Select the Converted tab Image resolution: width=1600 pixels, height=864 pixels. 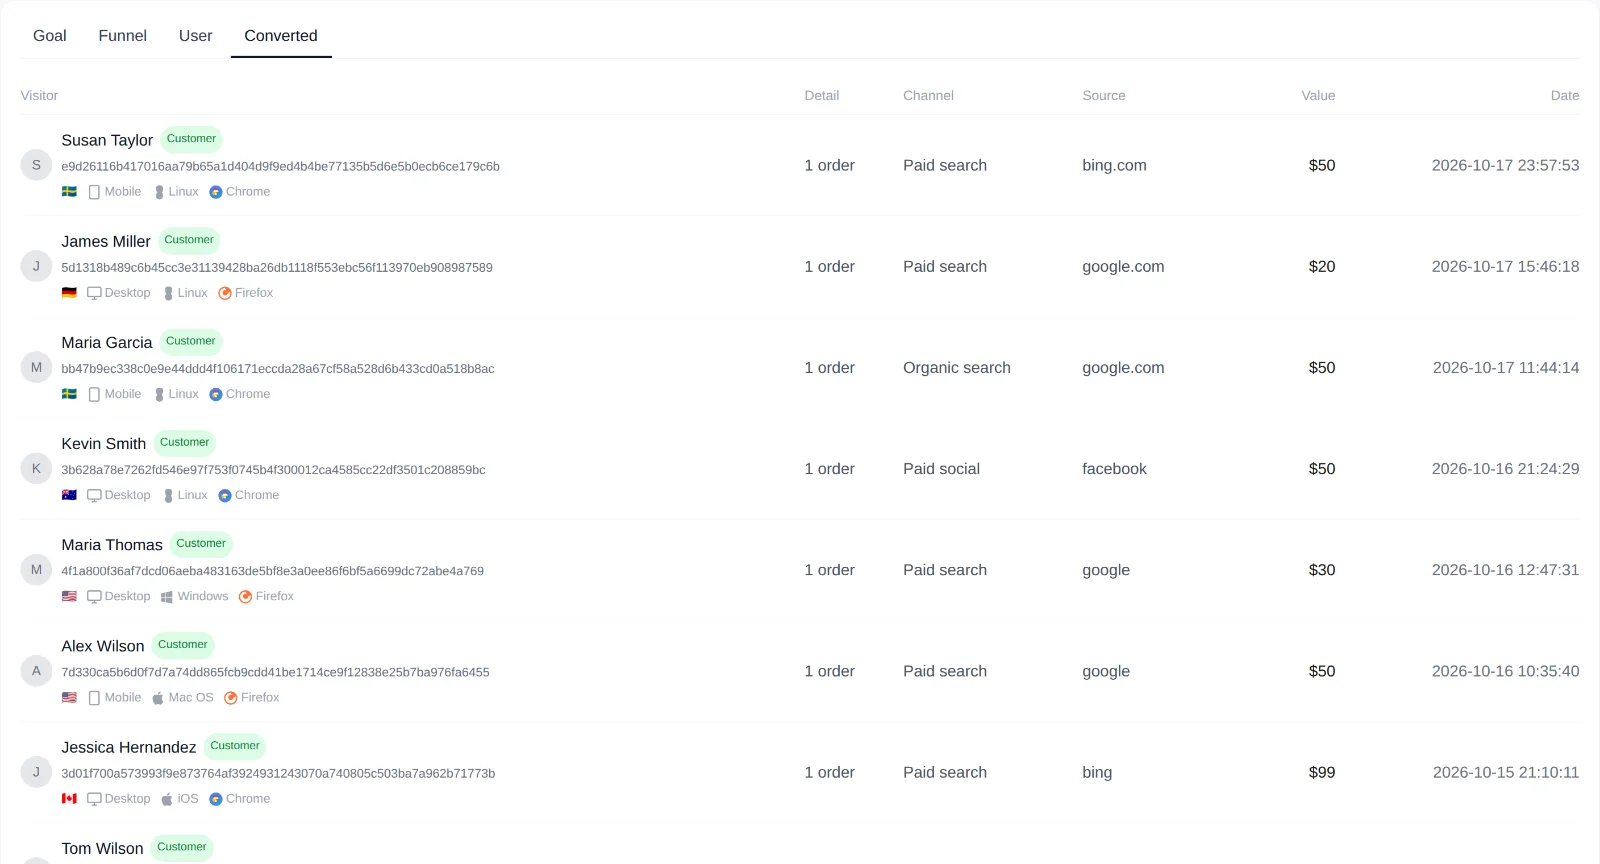tap(281, 36)
